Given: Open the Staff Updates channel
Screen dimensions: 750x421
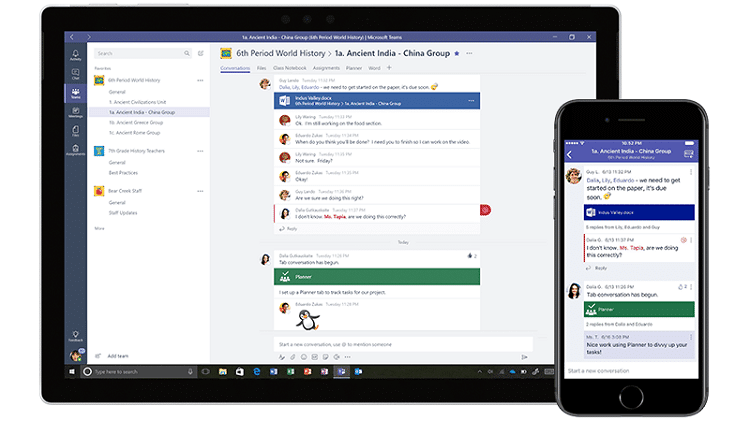Looking at the screenshot, I should pyautogui.click(x=122, y=213).
